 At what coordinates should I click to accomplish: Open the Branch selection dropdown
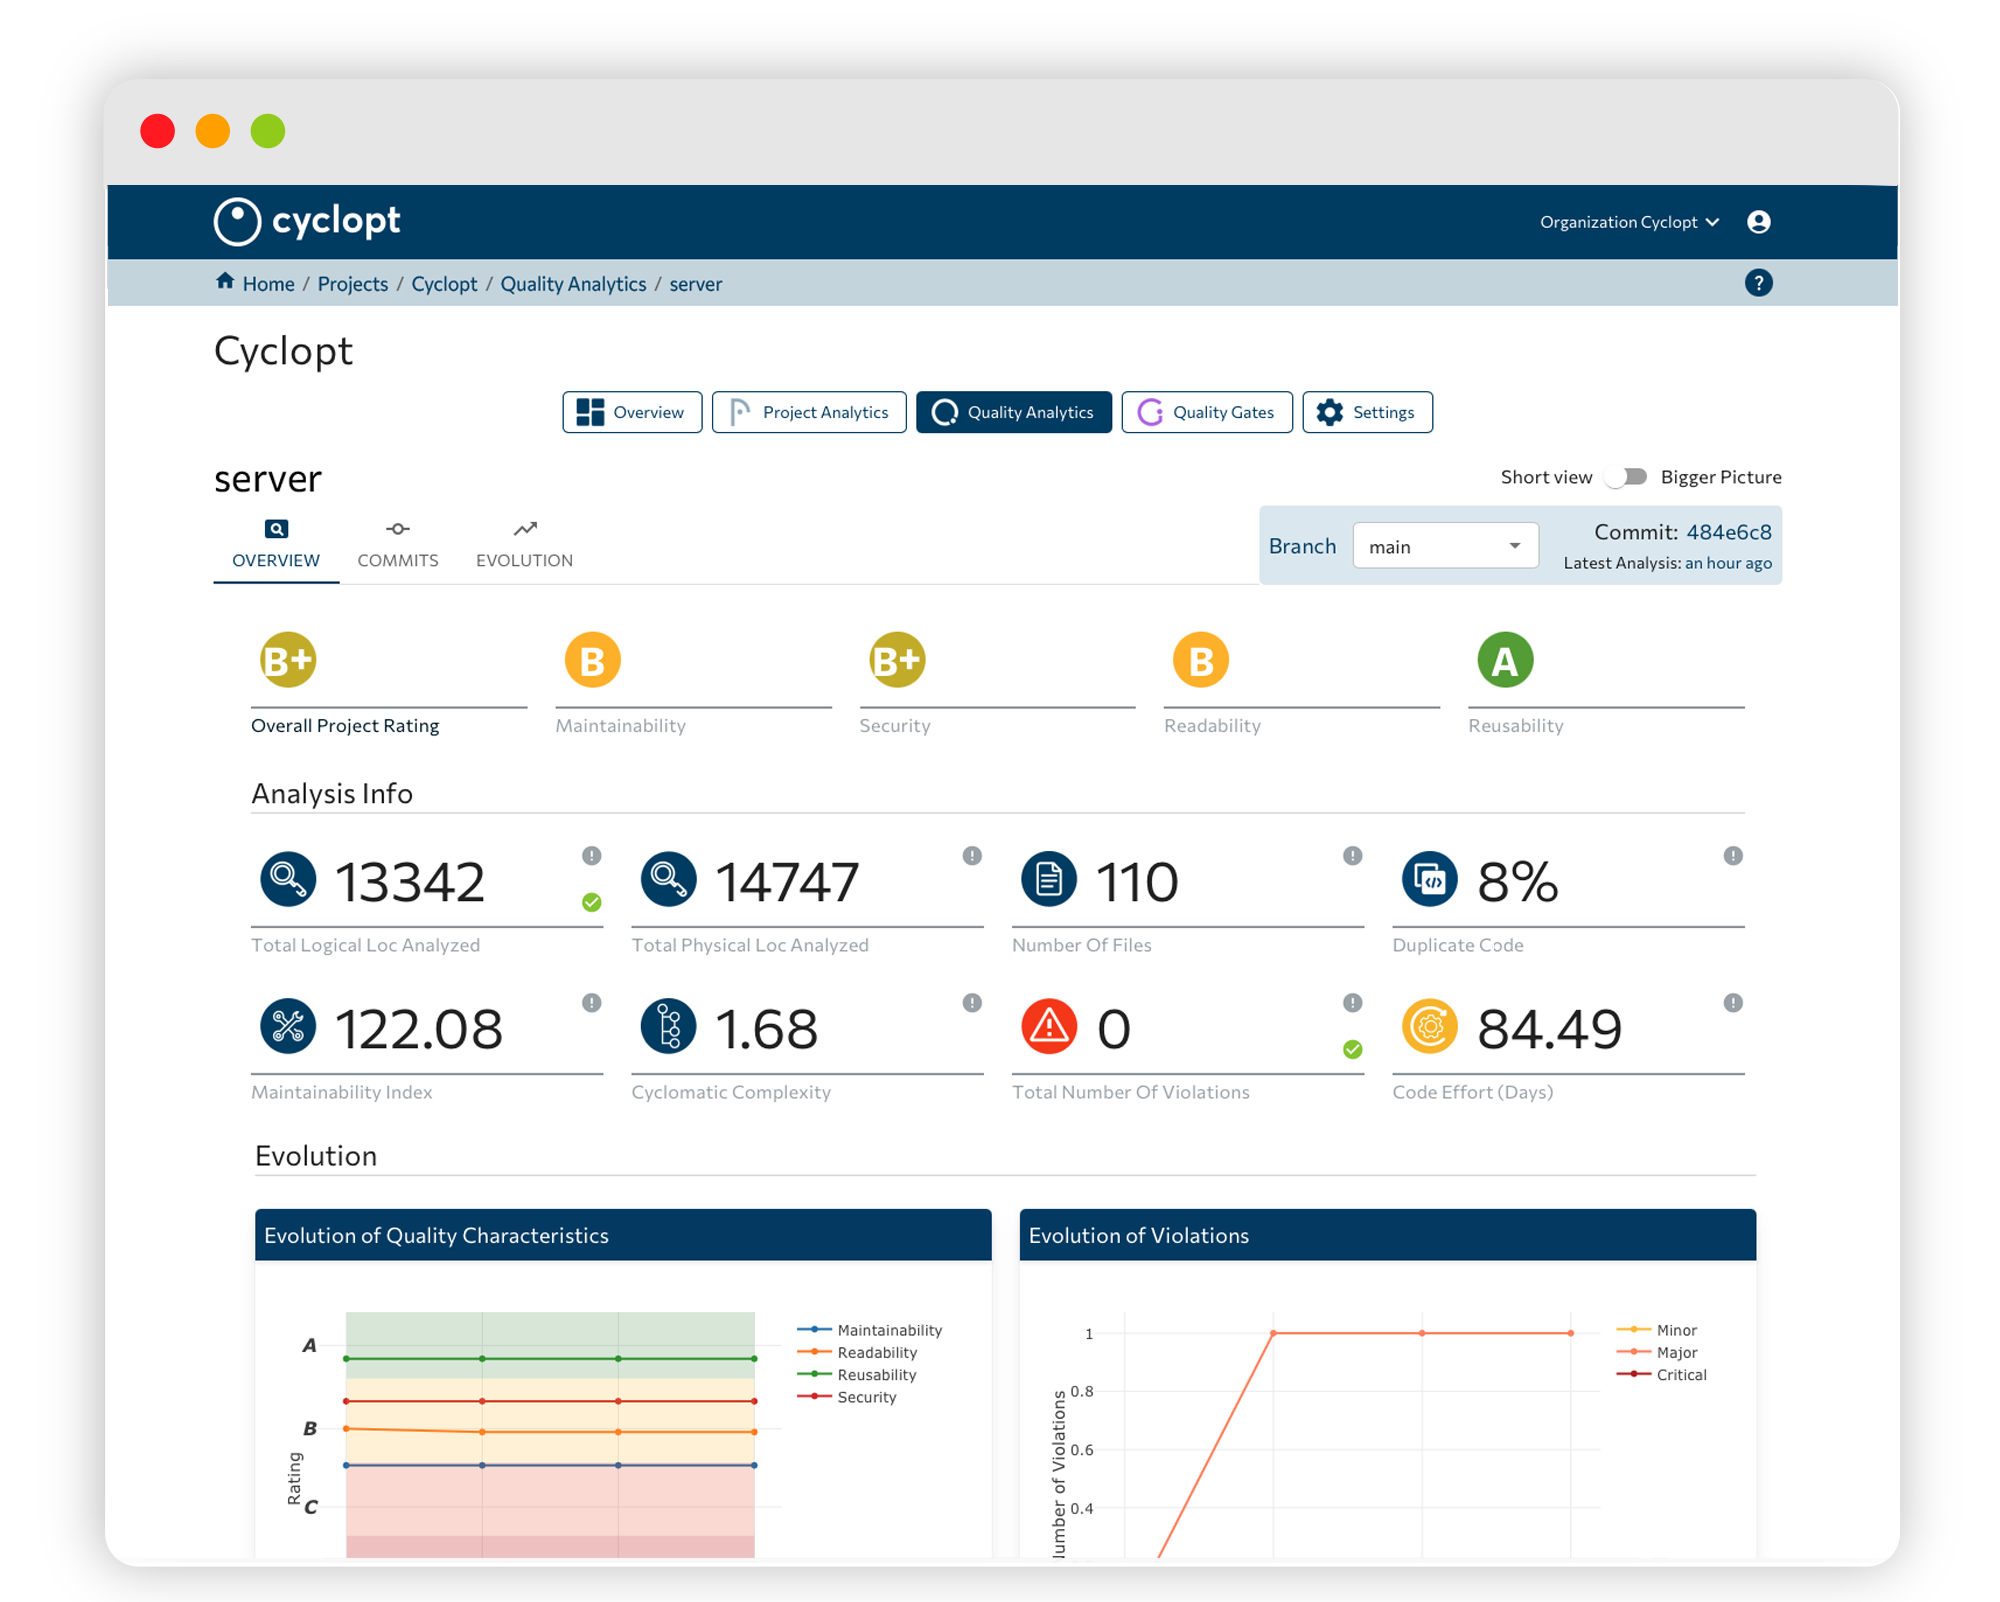point(1513,545)
